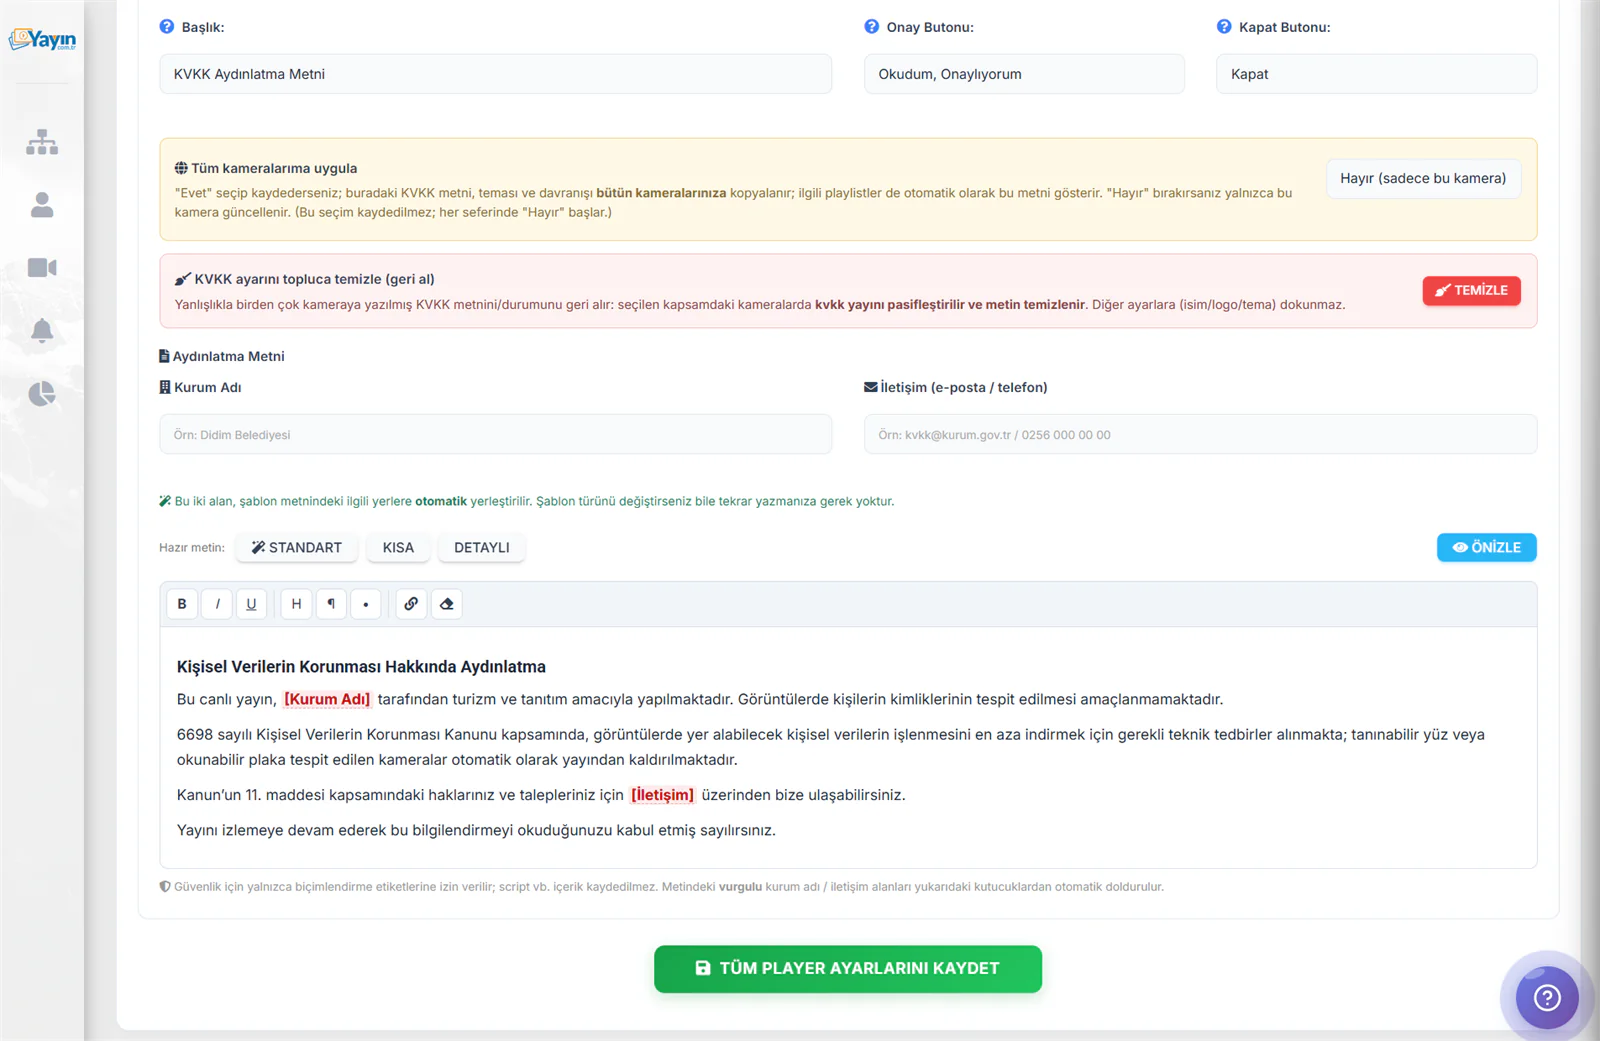This screenshot has height=1041, width=1600.
Task: Open the pie chart statistics icon
Action: (42, 394)
